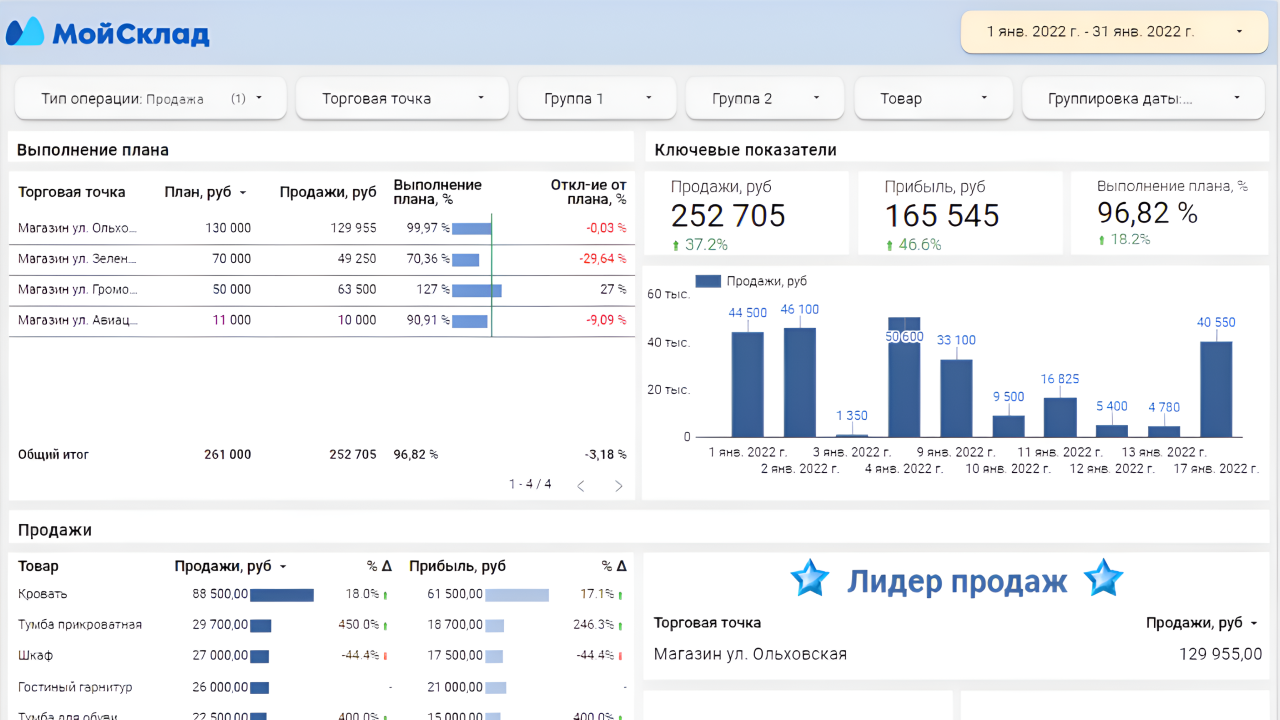Expand the Группа 2 filter
This screenshot has width=1280, height=720.
pyautogui.click(x=766, y=99)
